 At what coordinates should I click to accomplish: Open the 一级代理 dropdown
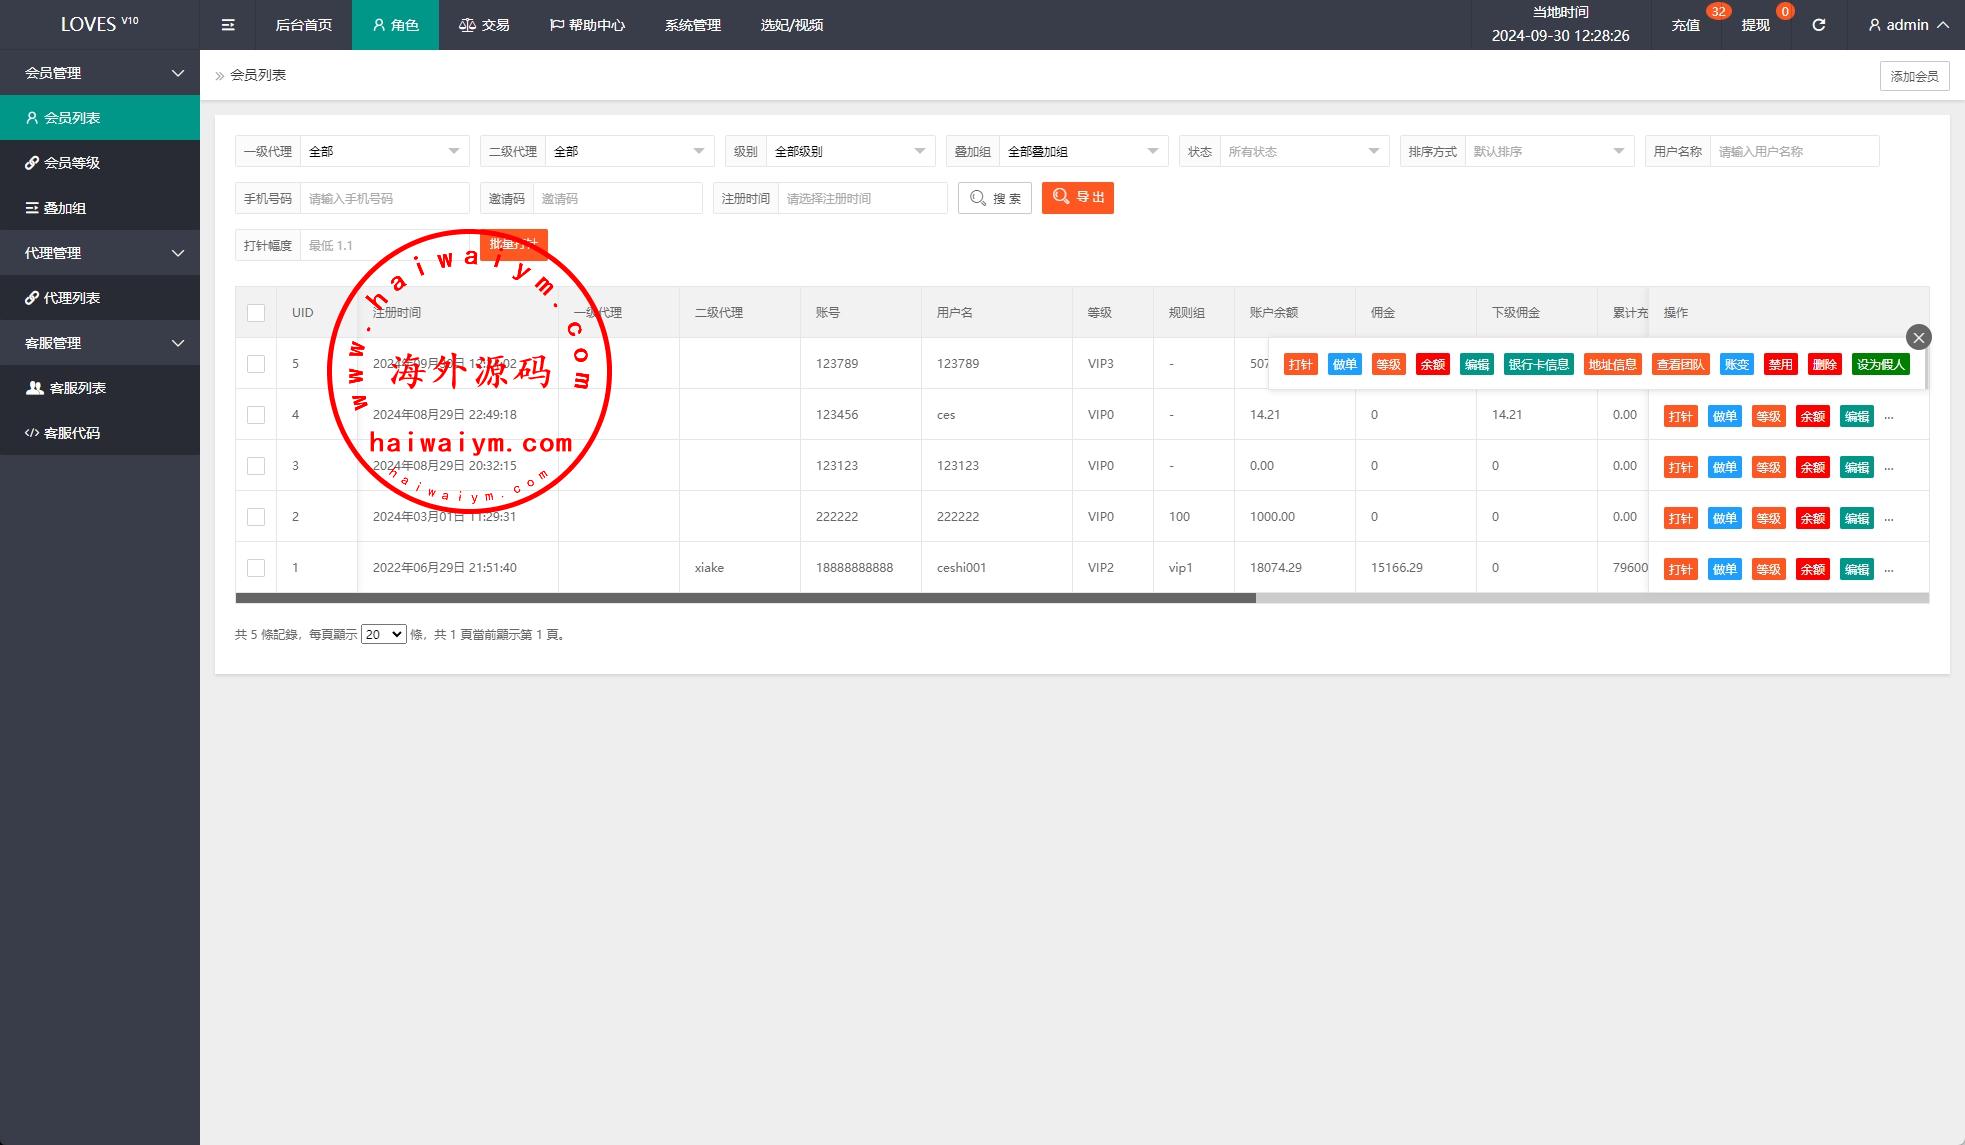pyautogui.click(x=384, y=152)
